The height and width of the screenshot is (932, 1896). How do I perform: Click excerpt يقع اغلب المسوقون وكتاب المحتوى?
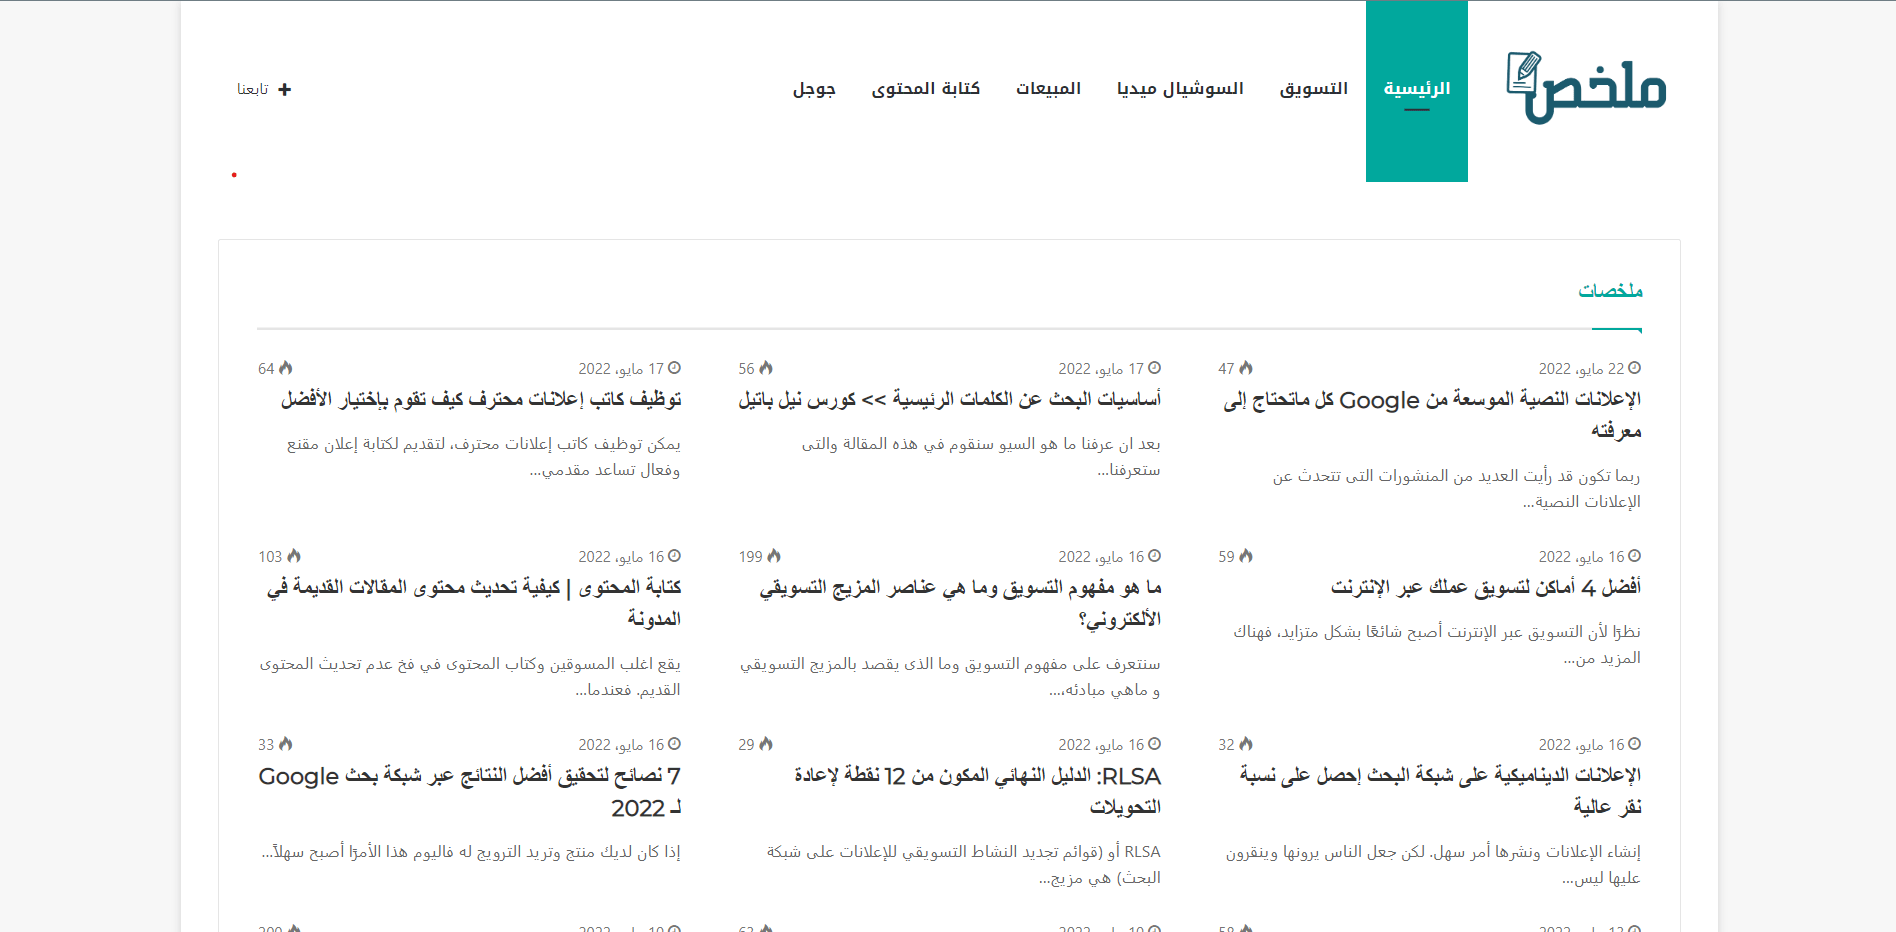(470, 677)
